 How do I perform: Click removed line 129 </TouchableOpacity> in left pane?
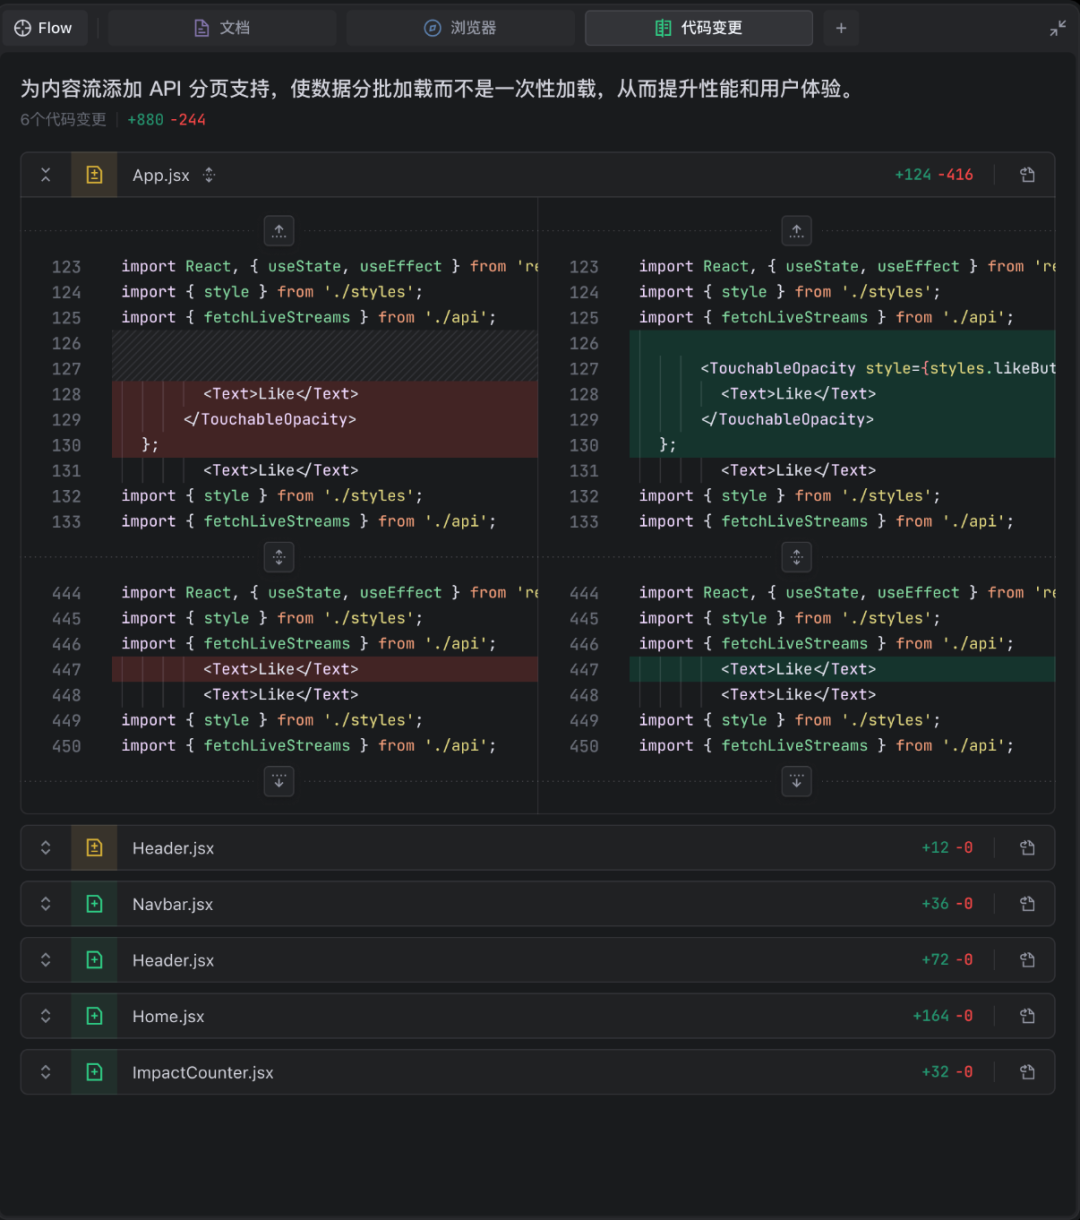point(270,419)
